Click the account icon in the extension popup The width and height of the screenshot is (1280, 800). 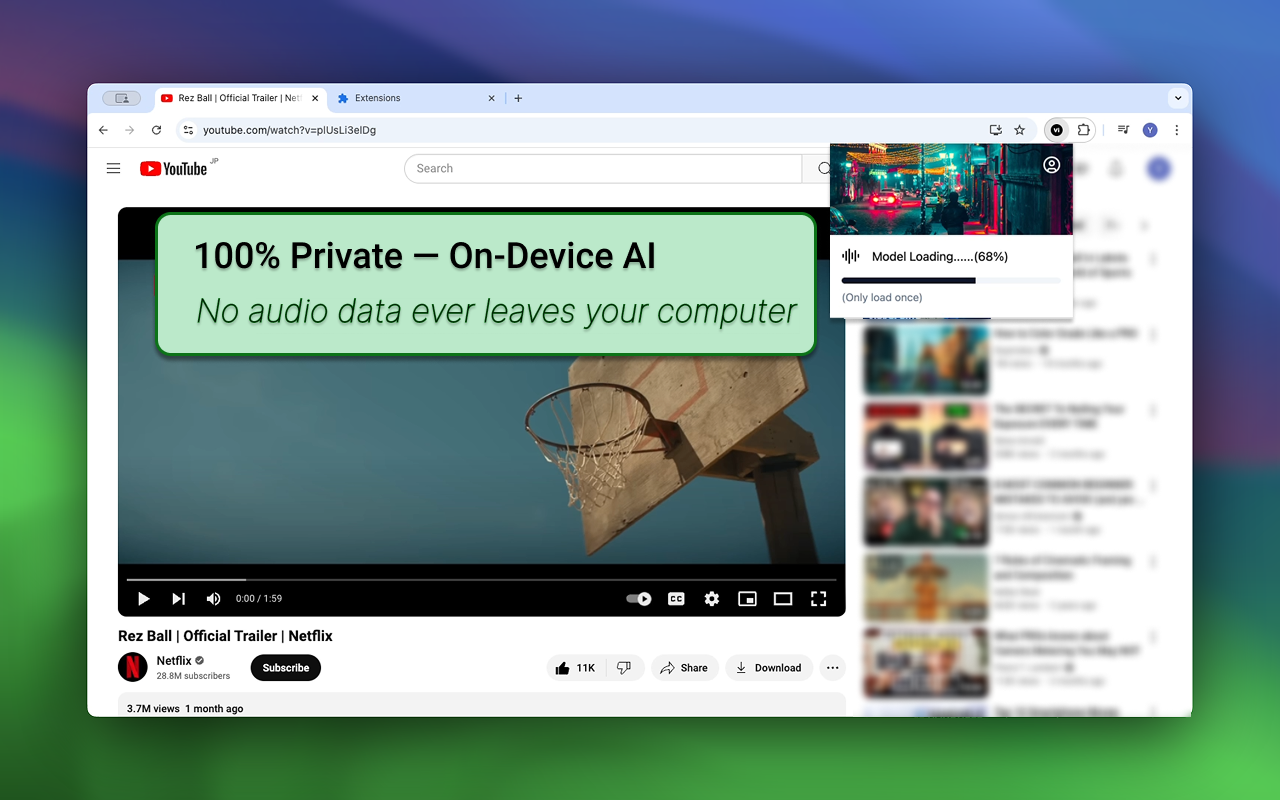point(1051,165)
